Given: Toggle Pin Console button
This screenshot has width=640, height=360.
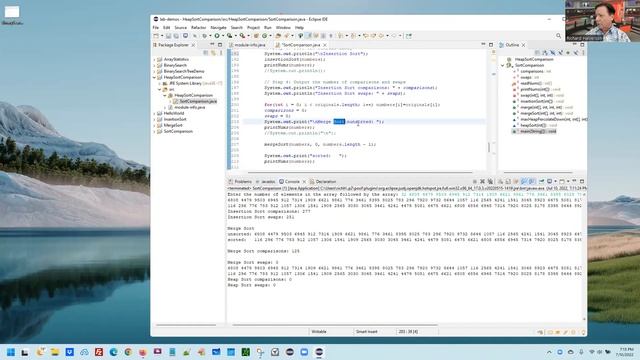Looking at the screenshot, I should 541,181.
